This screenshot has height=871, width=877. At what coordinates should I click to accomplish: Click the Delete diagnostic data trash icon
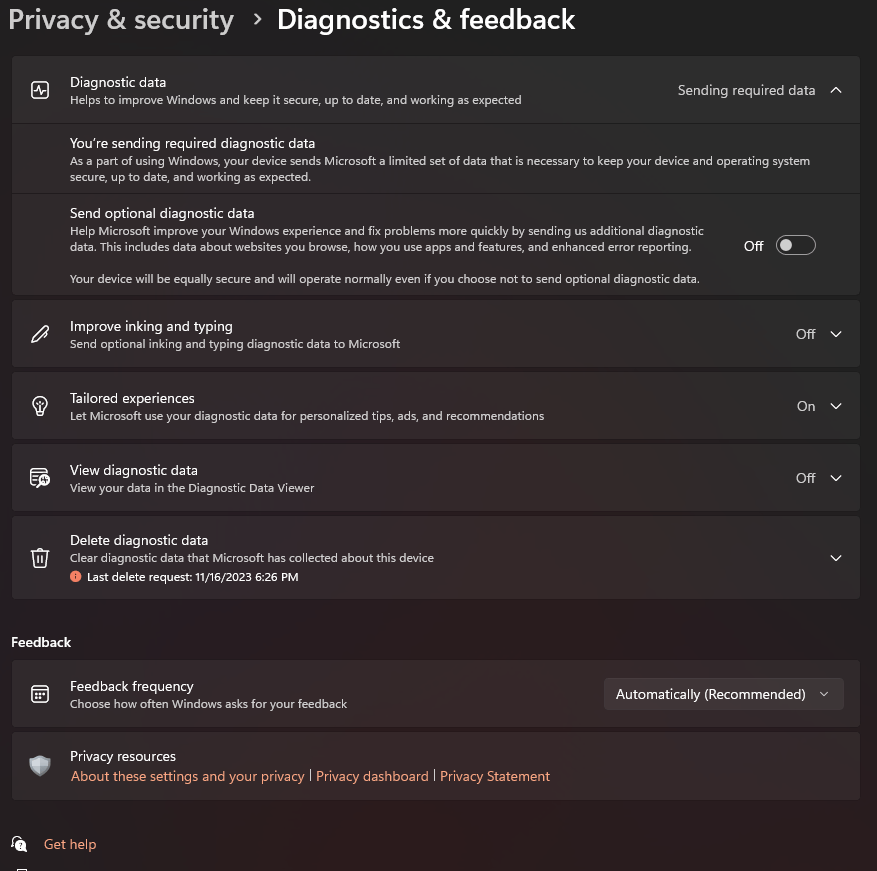(40, 558)
